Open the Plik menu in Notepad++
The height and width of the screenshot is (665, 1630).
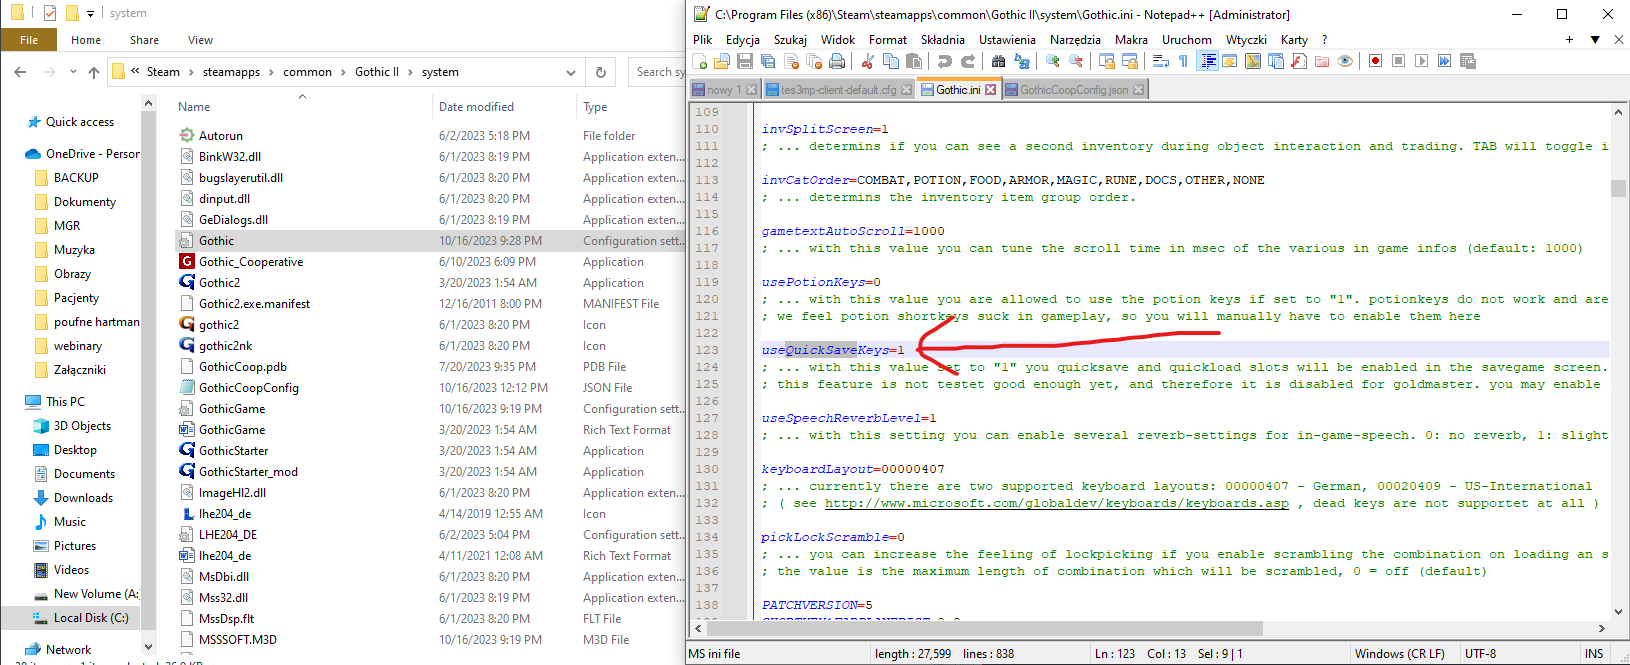tap(703, 40)
